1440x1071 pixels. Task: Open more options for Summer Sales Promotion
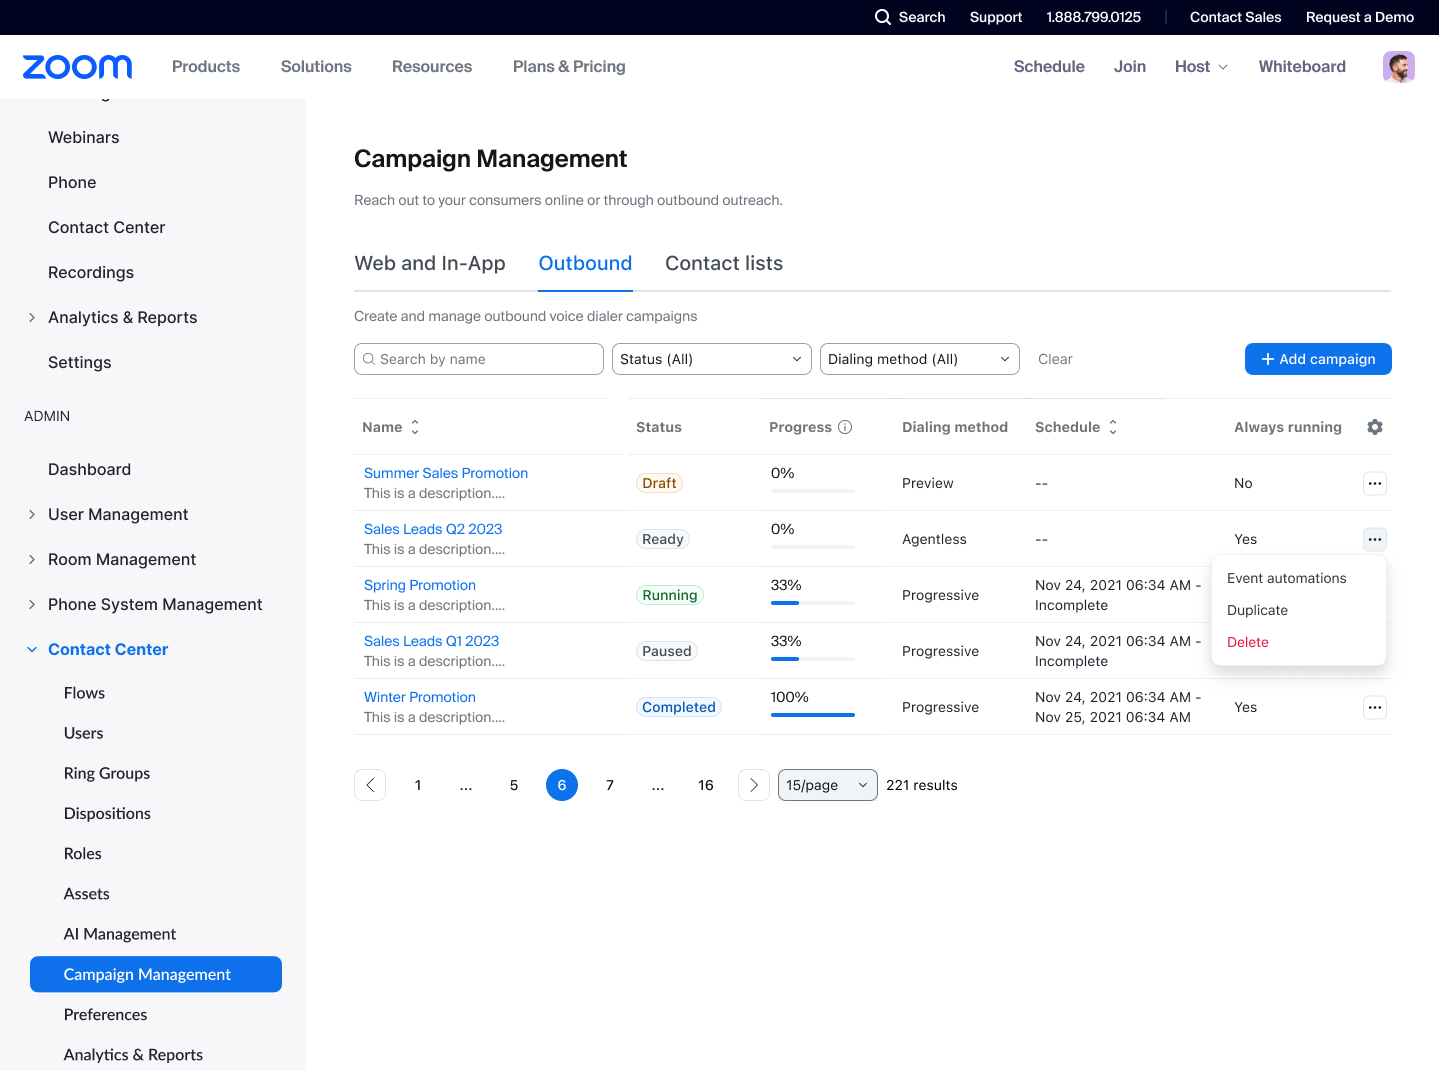point(1375,483)
